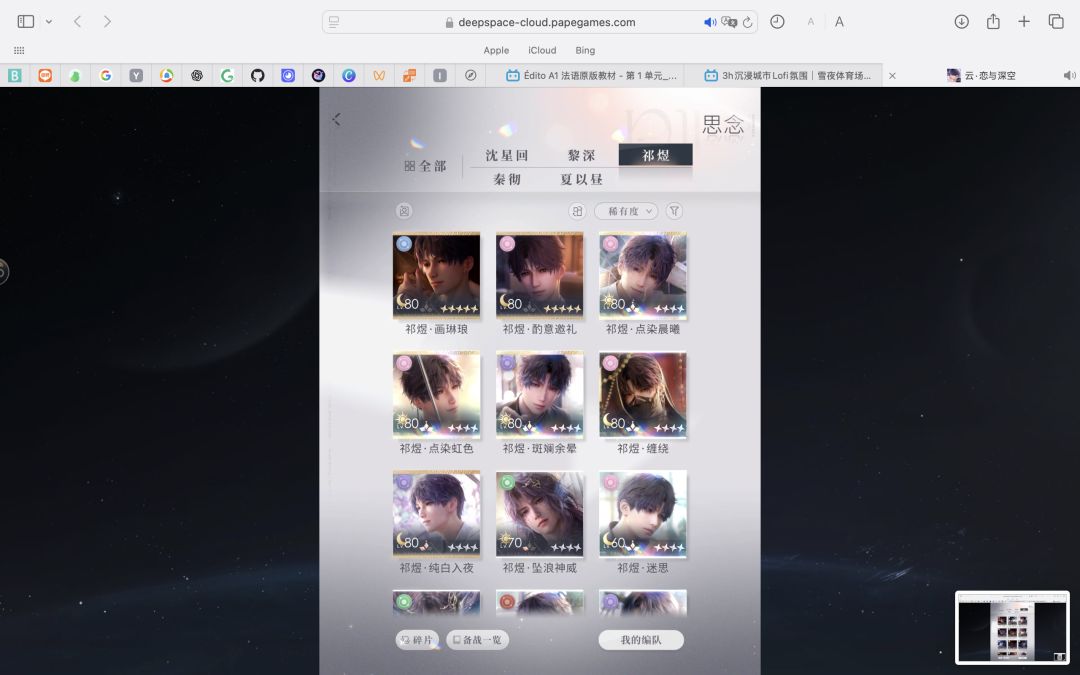Click the card layout switch icon

pos(577,211)
